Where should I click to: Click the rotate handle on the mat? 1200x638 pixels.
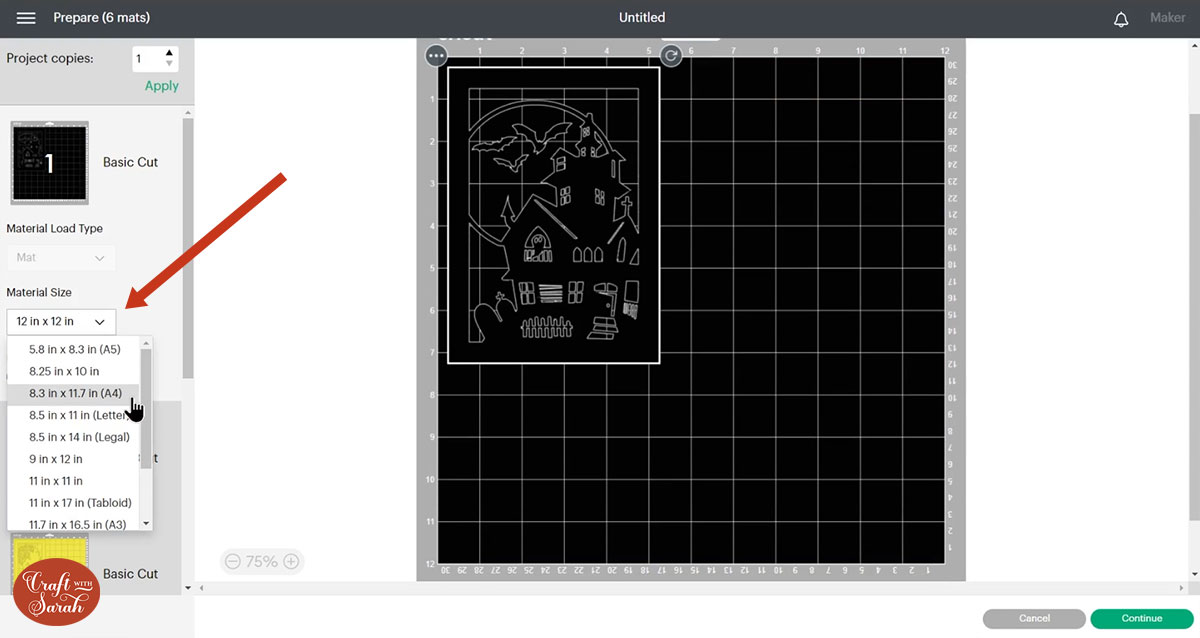tap(671, 56)
